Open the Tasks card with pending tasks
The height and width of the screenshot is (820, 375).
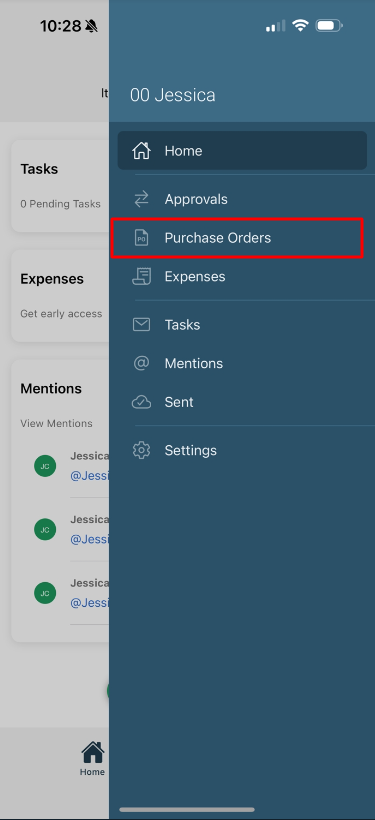(x=60, y=186)
